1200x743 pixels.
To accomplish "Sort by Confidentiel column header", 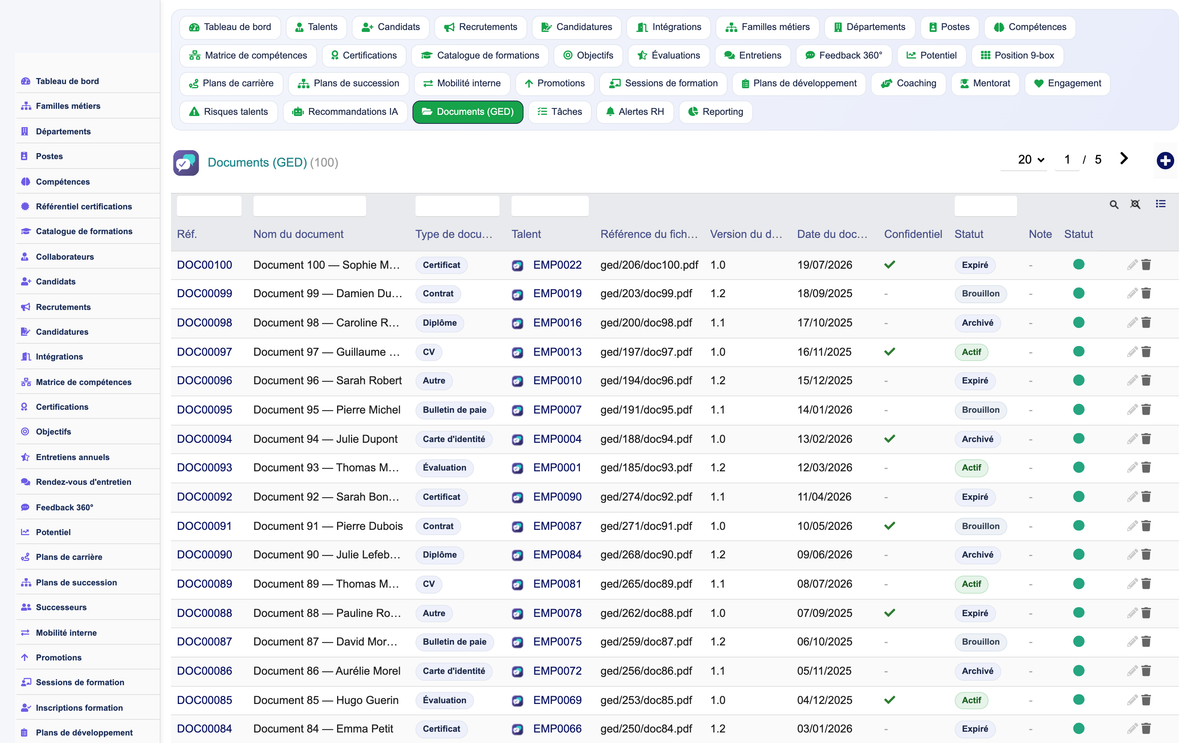I will pos(913,234).
